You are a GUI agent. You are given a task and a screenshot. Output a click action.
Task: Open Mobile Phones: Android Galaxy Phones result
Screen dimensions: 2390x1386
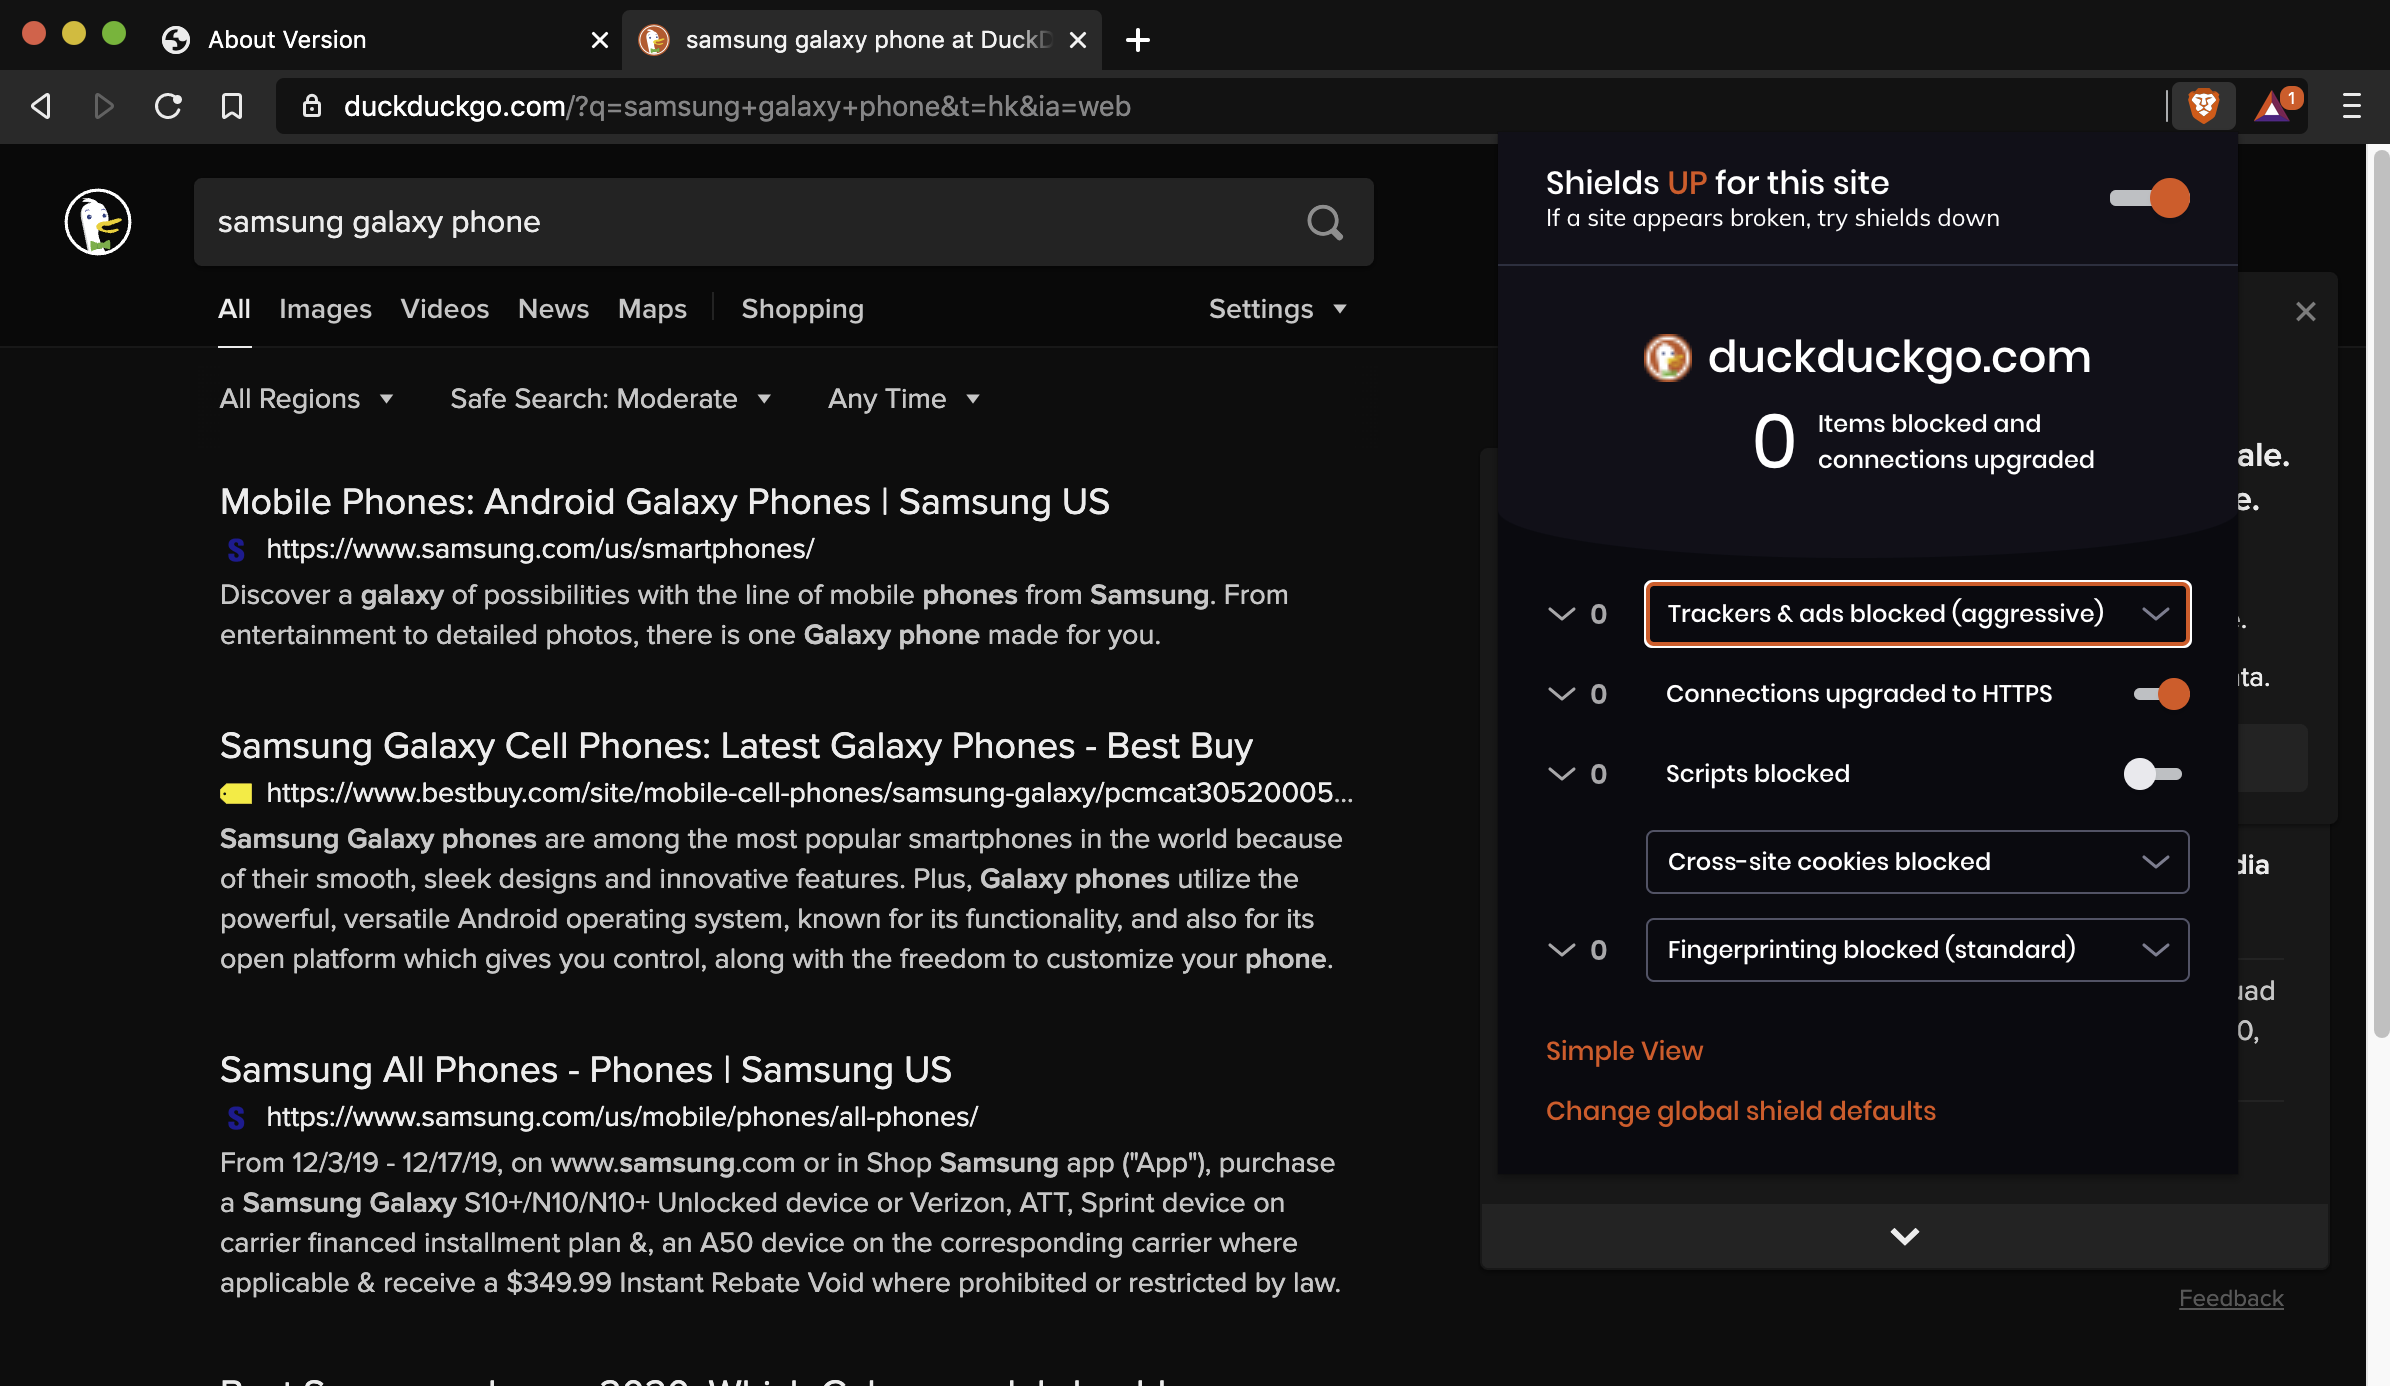[x=665, y=502]
